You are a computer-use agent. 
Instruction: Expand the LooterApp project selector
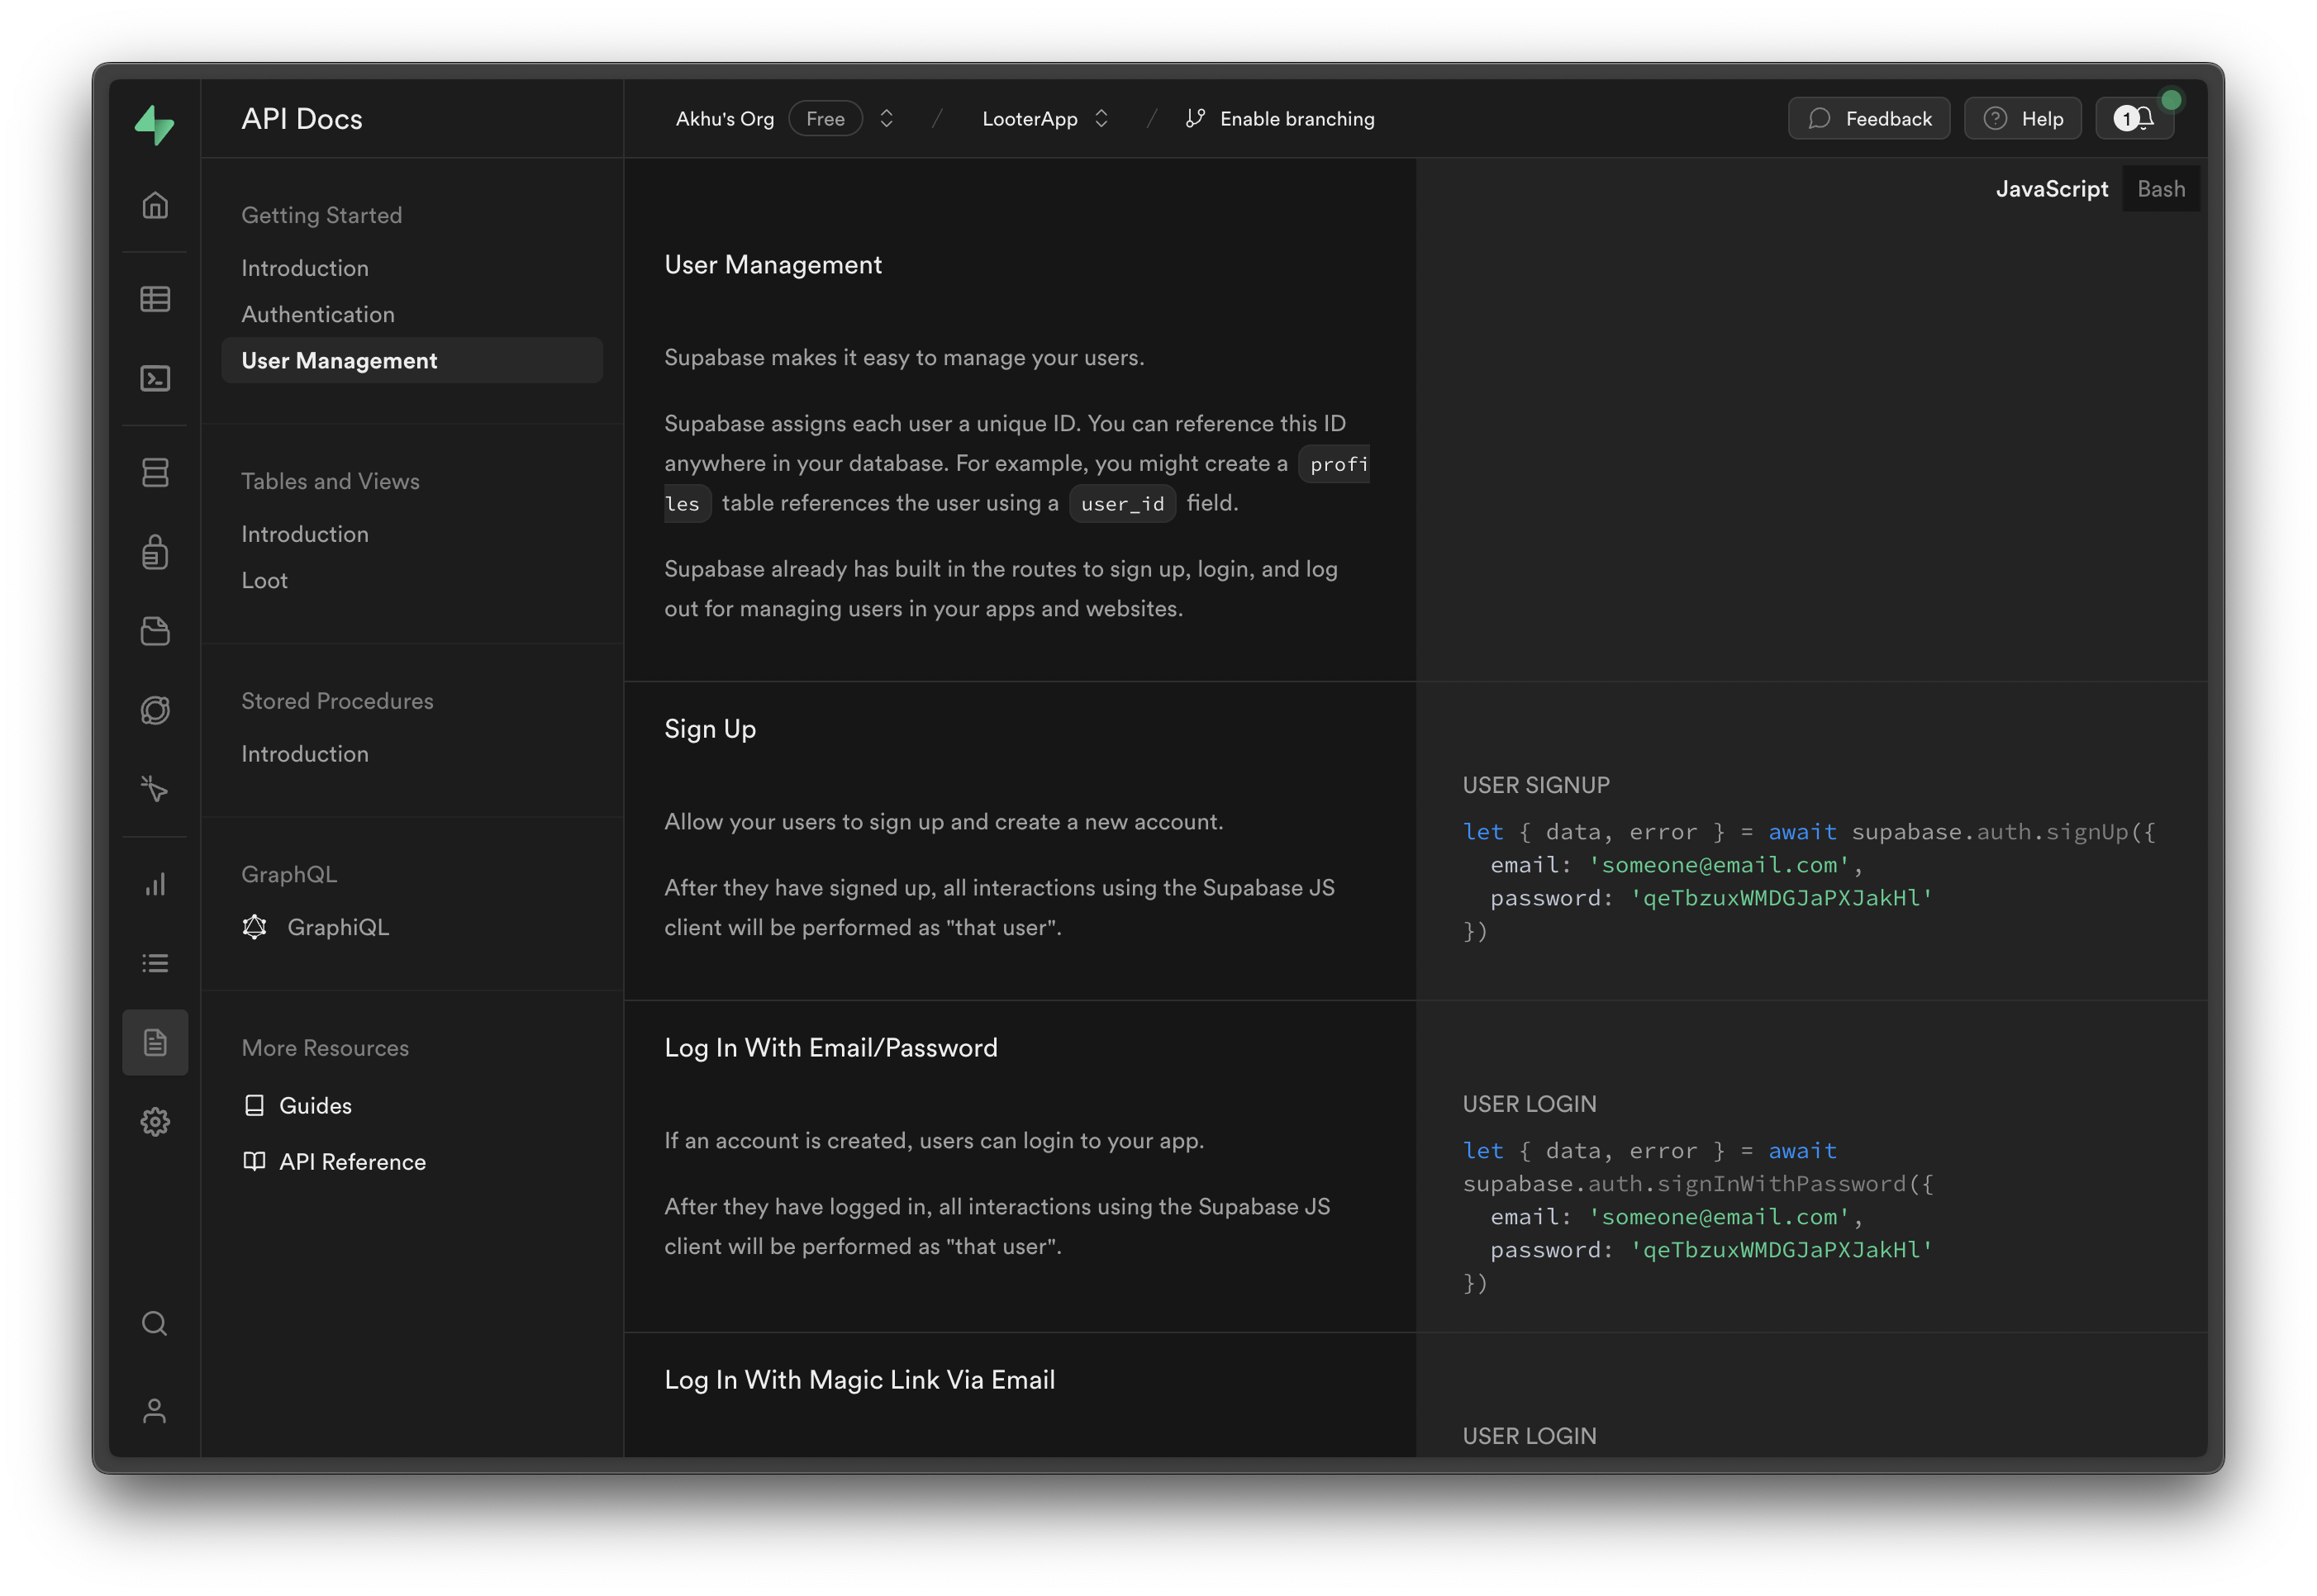tap(1101, 119)
